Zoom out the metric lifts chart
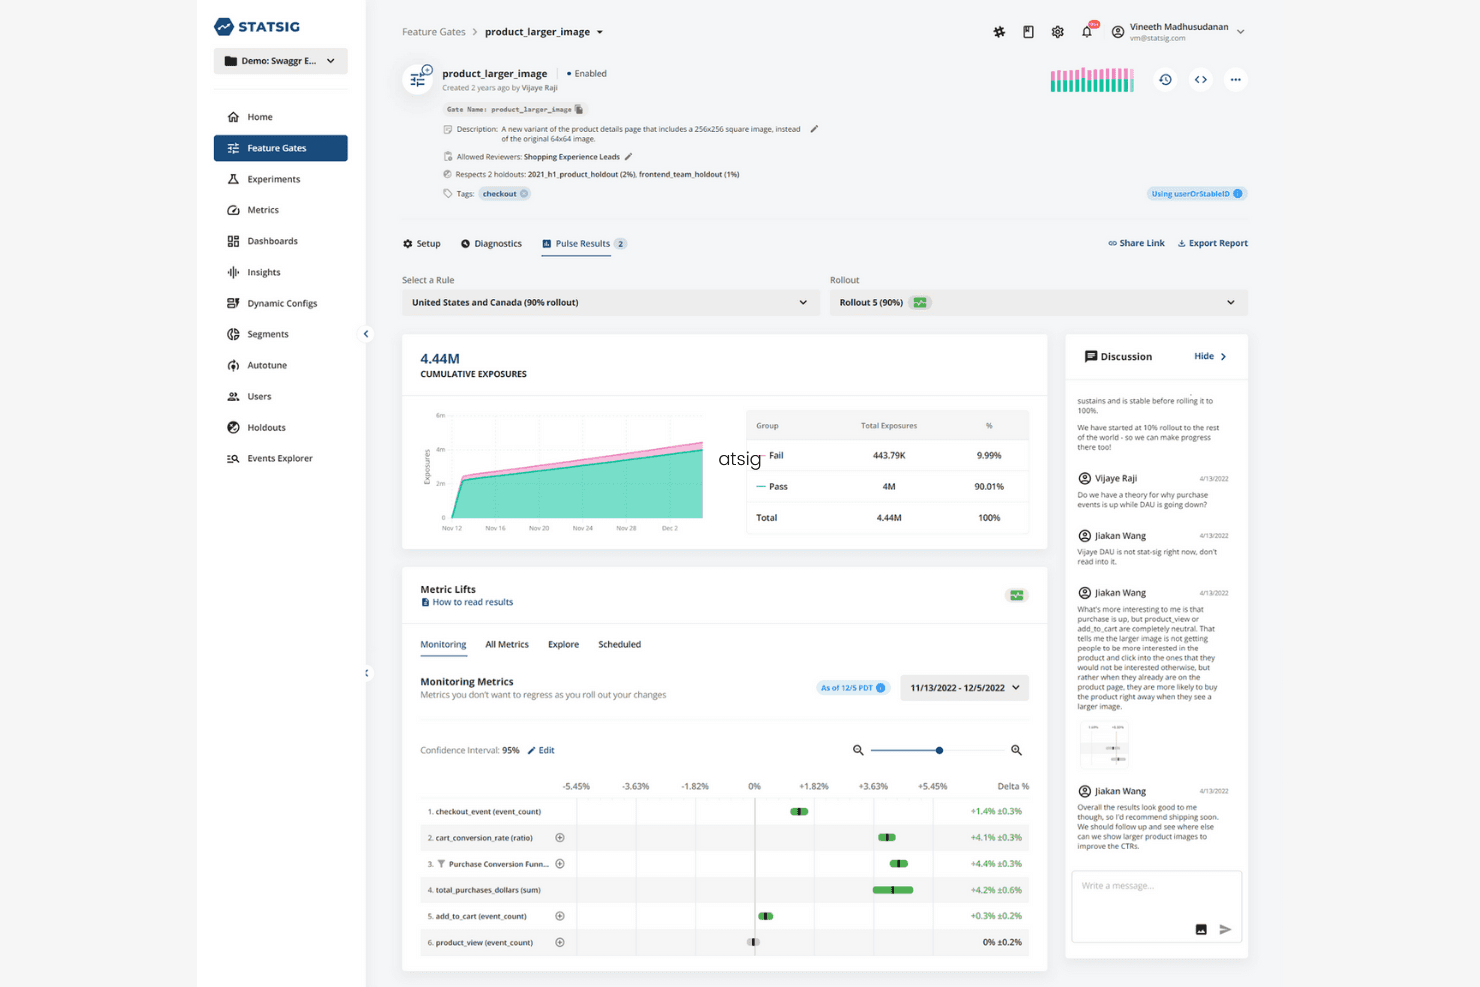This screenshot has height=987, width=1480. click(x=858, y=750)
